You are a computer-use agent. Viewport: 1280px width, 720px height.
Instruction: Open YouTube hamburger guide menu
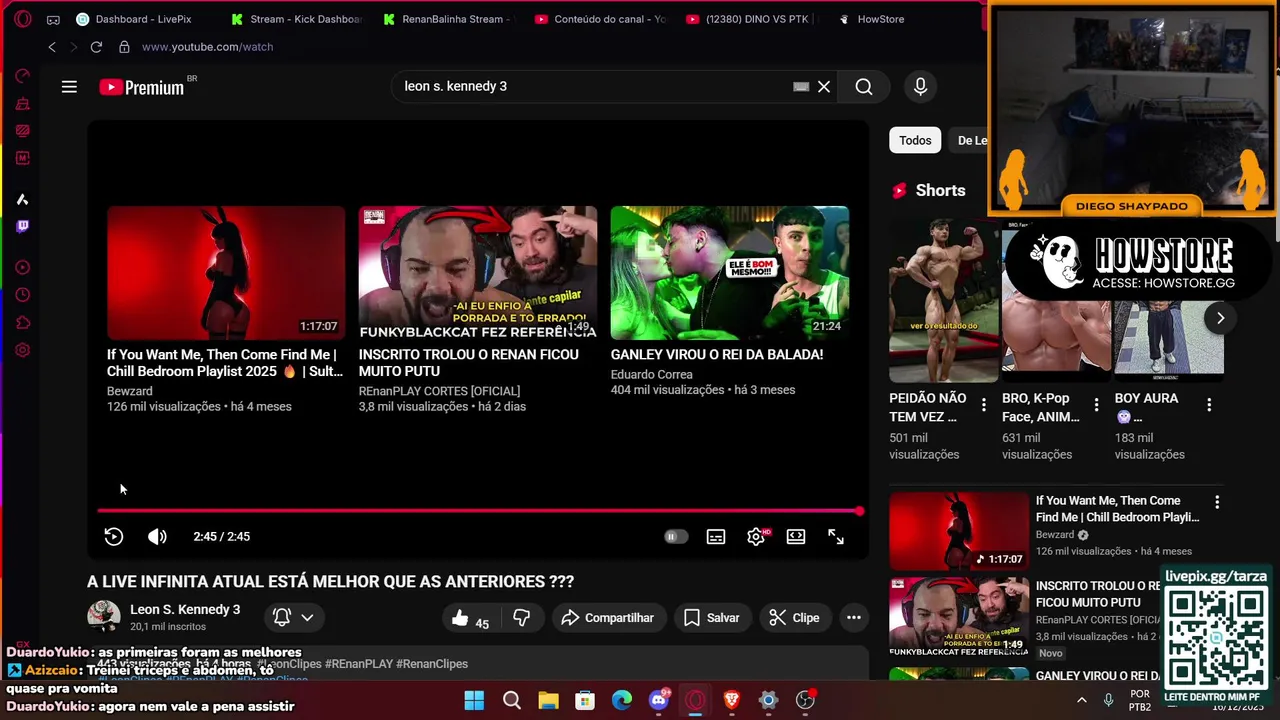click(x=69, y=87)
